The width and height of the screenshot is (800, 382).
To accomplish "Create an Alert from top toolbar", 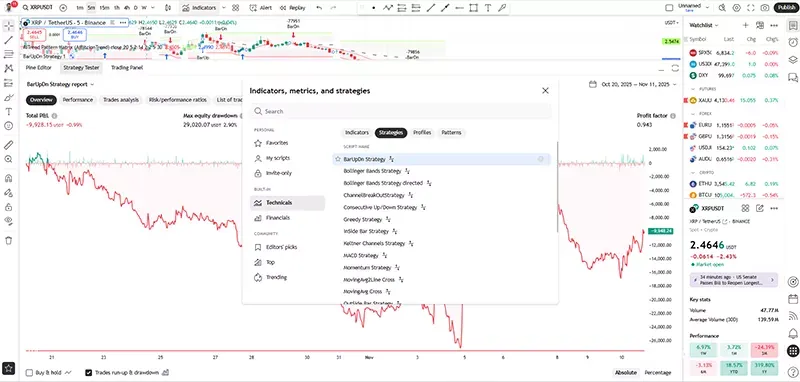I will [261, 8].
